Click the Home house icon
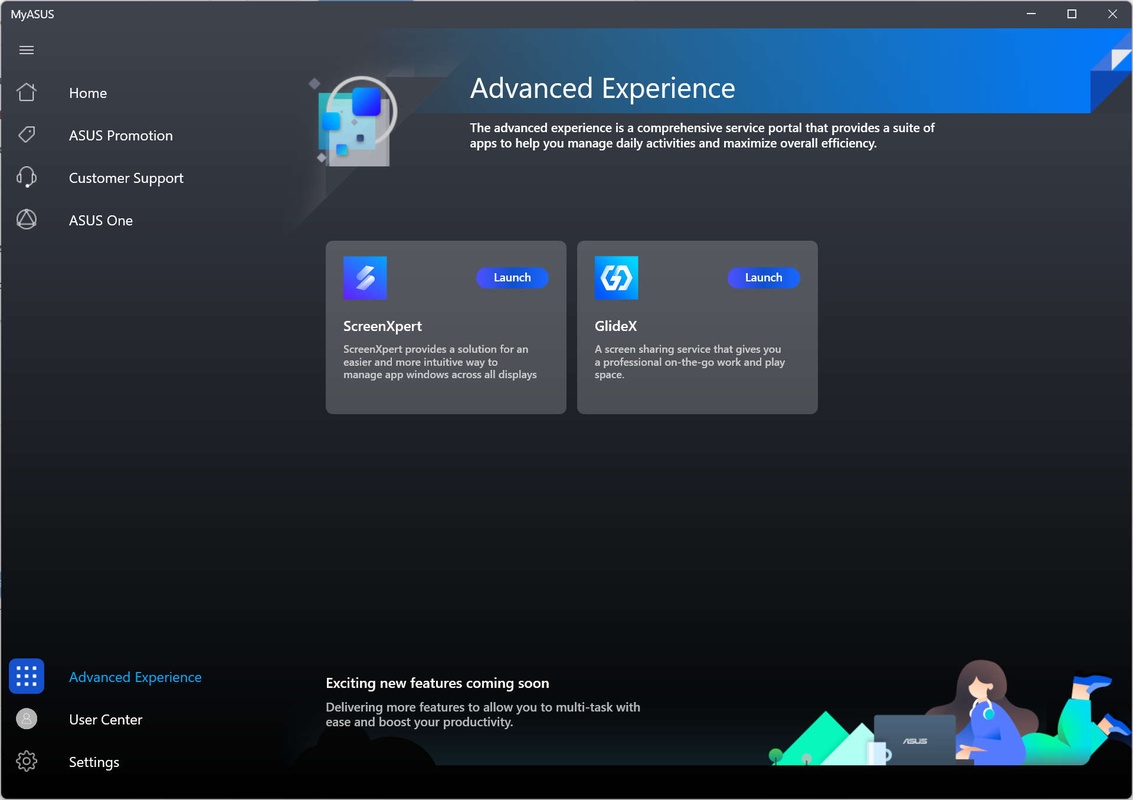Viewport: 1133px width, 800px height. coord(27,93)
